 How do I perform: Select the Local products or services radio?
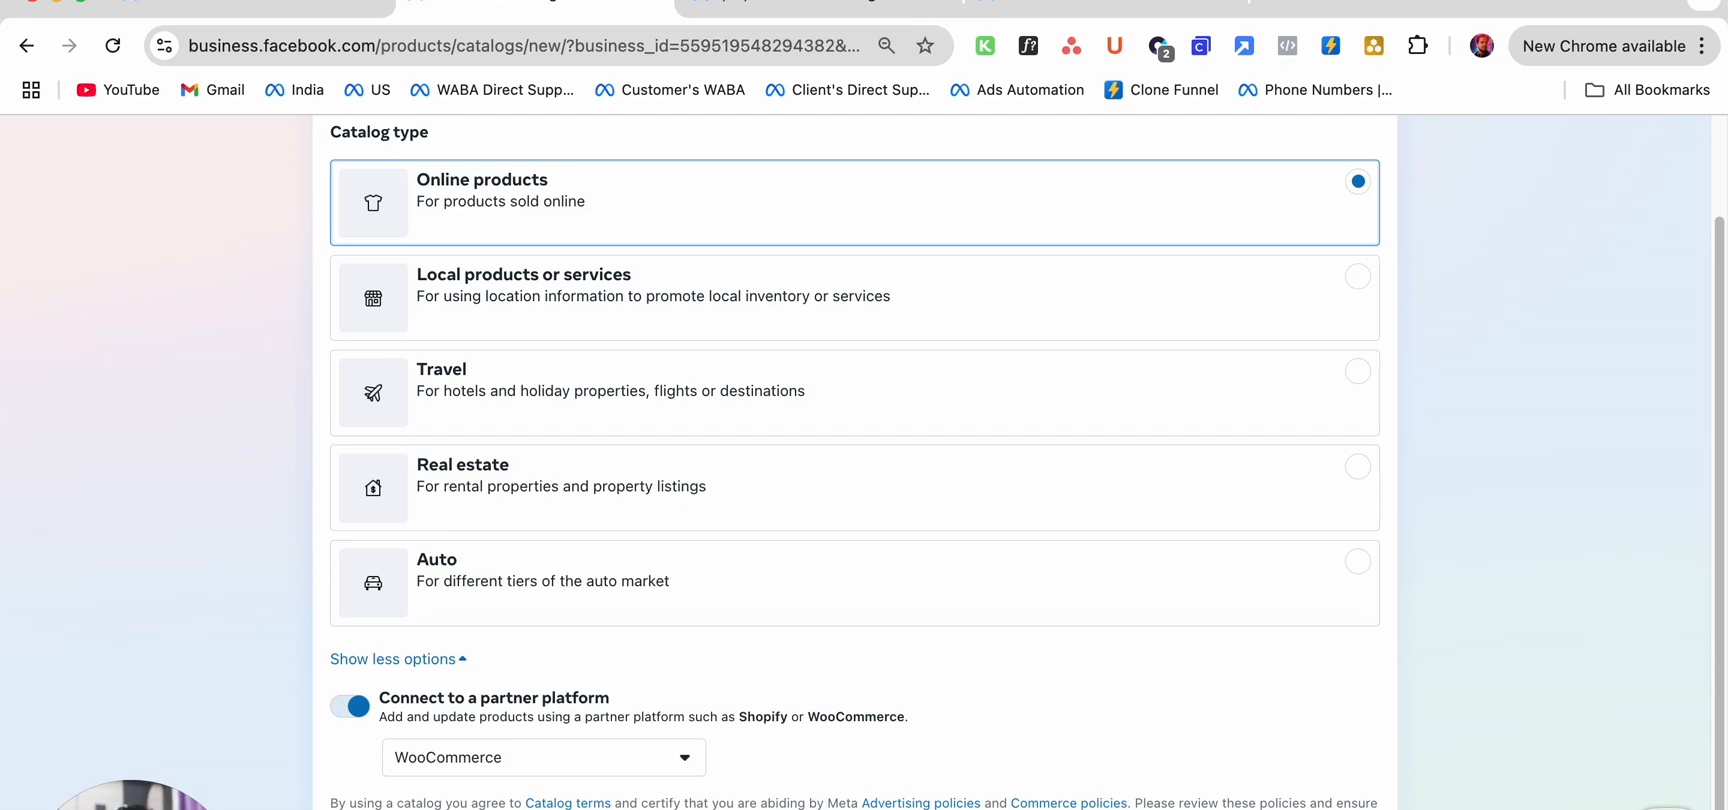[x=1357, y=276]
